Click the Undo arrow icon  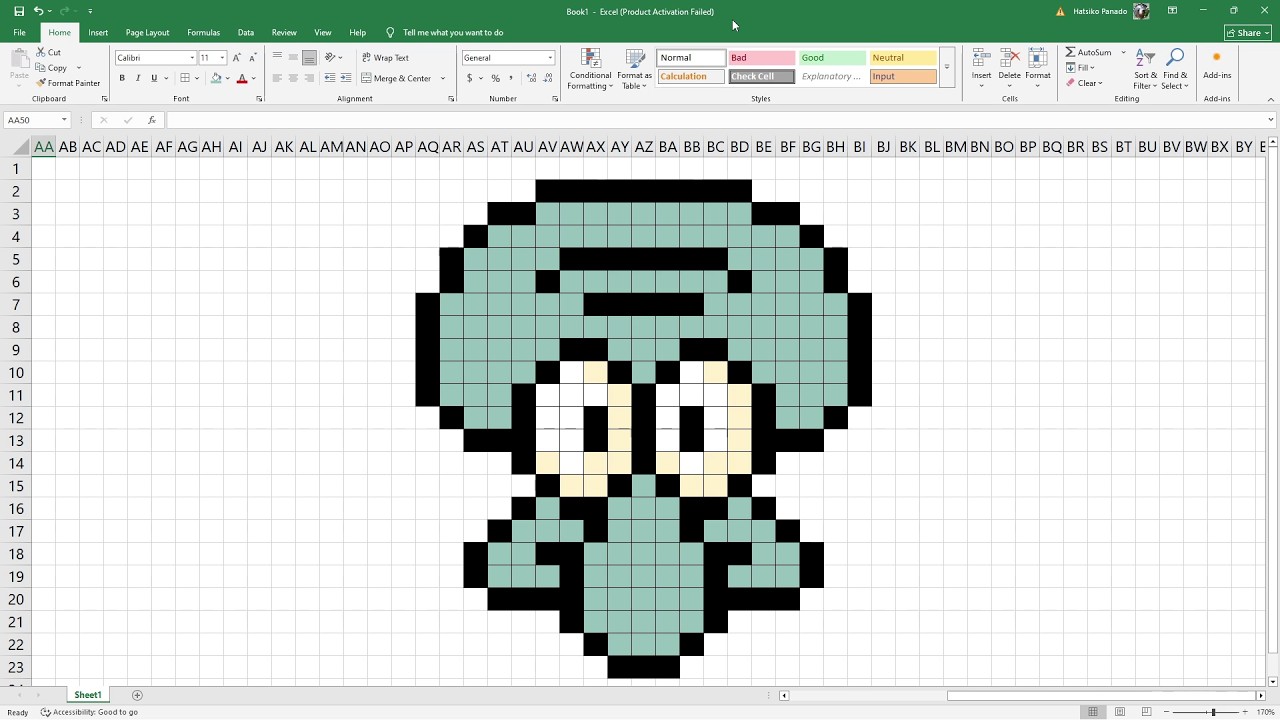(38, 11)
